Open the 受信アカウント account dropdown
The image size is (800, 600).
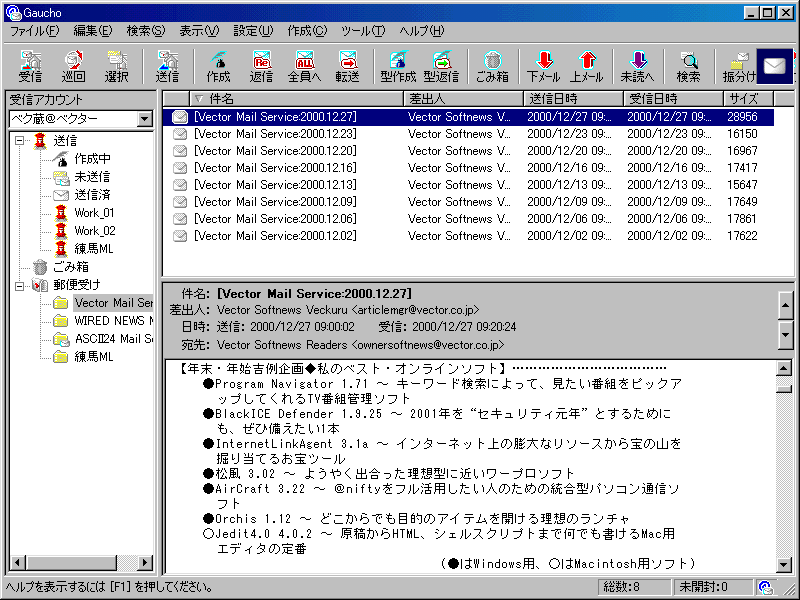coord(144,119)
